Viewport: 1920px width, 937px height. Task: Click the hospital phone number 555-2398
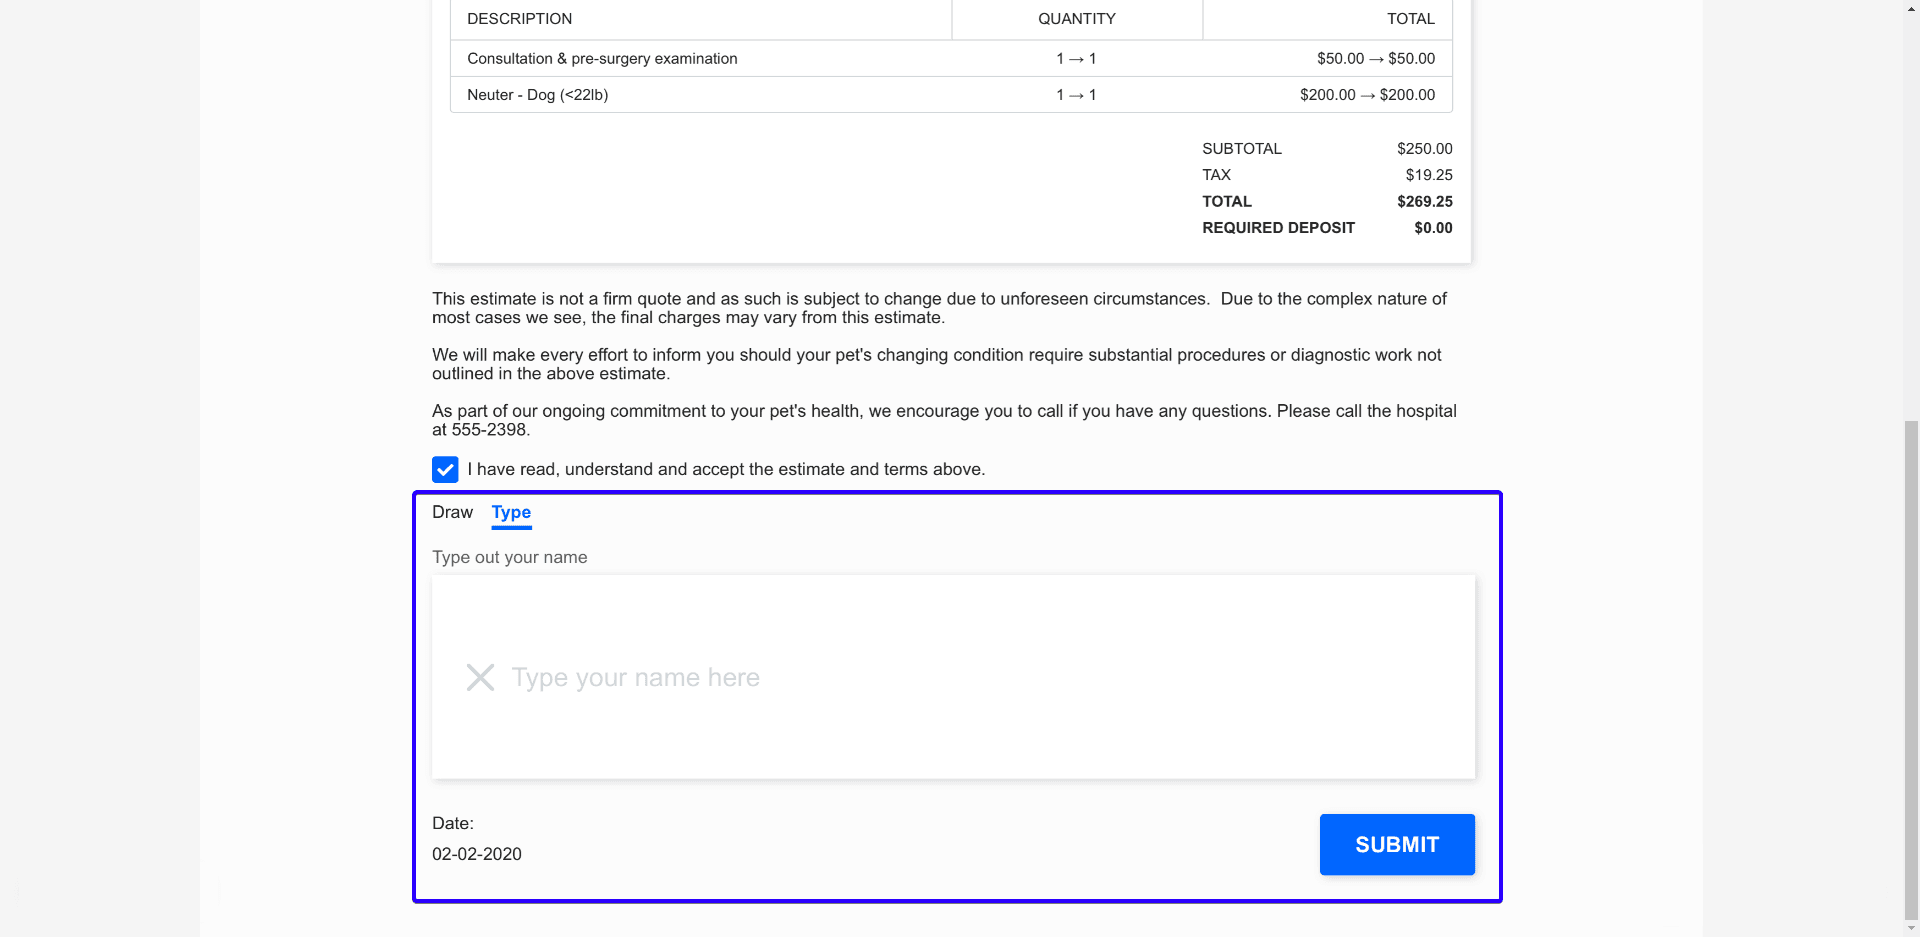coord(488,430)
